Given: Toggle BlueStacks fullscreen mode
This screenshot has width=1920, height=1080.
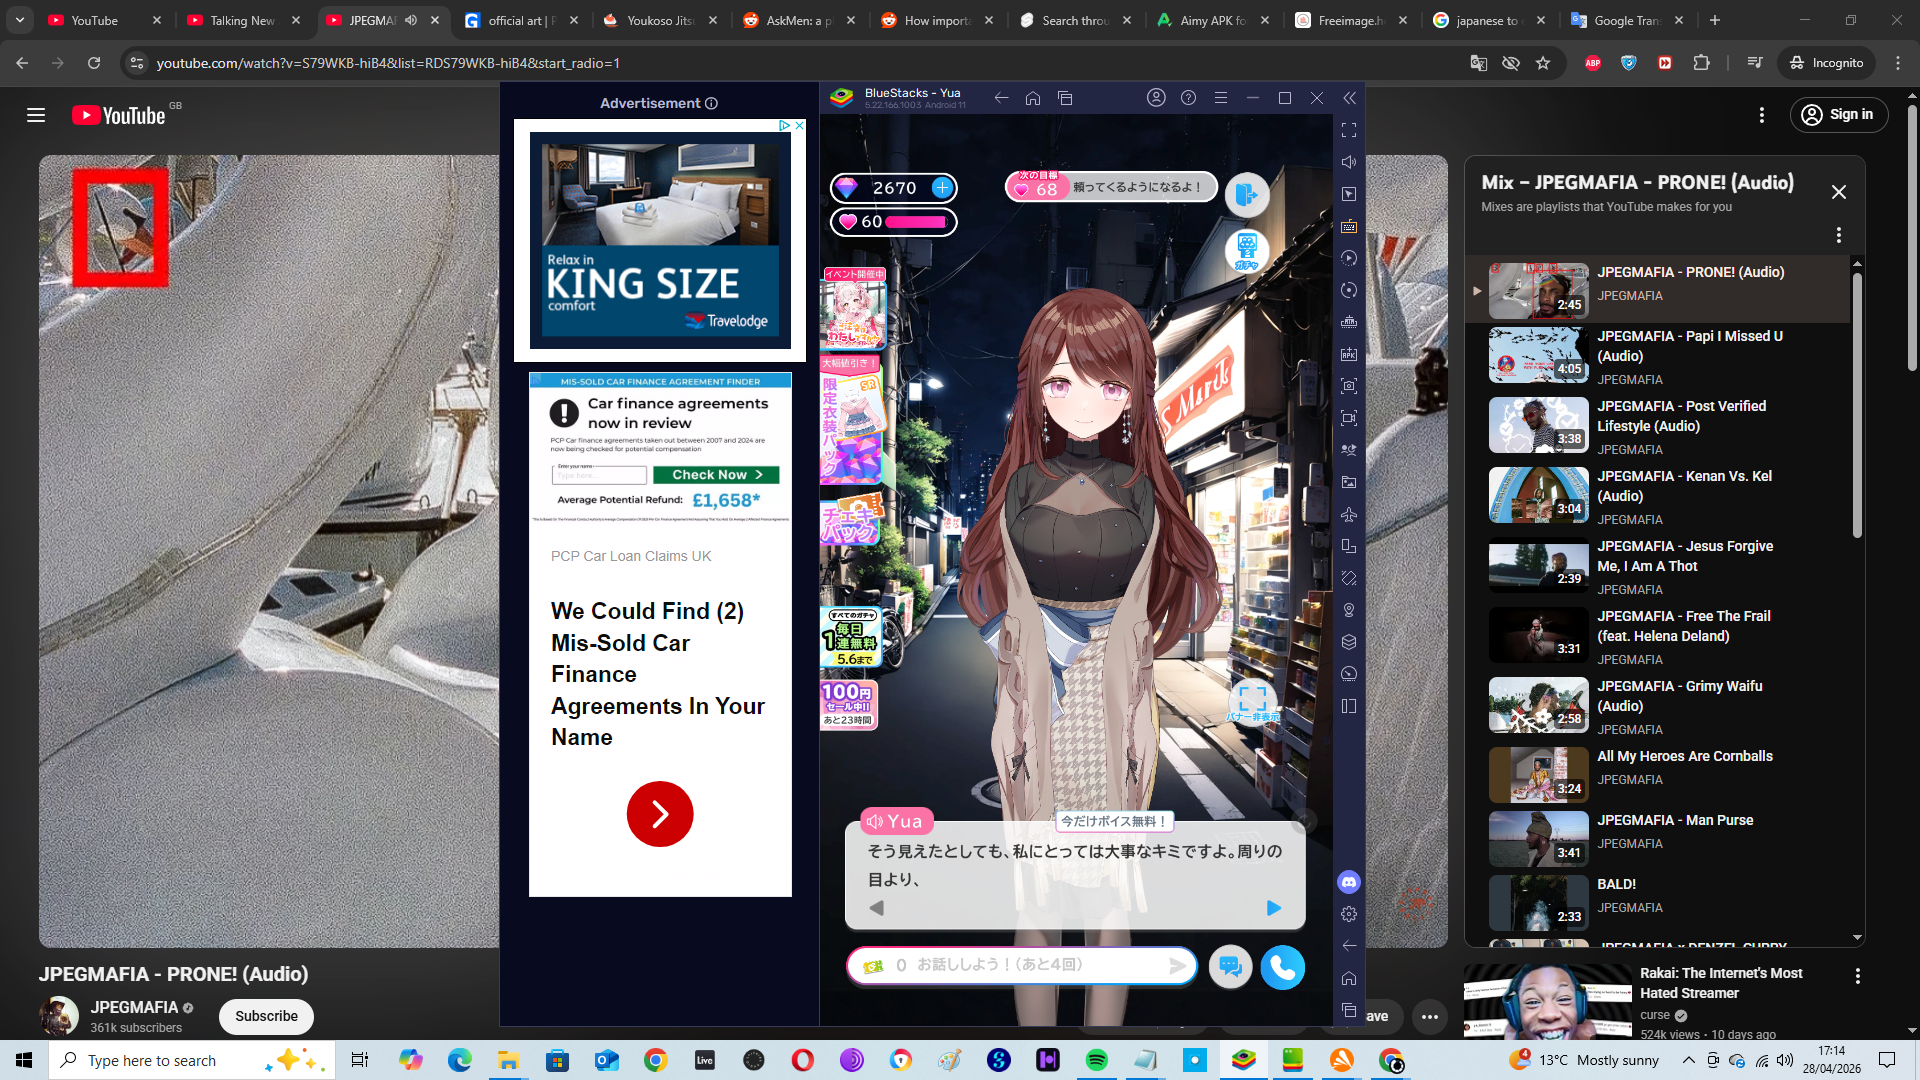Looking at the screenshot, I should click(x=1349, y=130).
